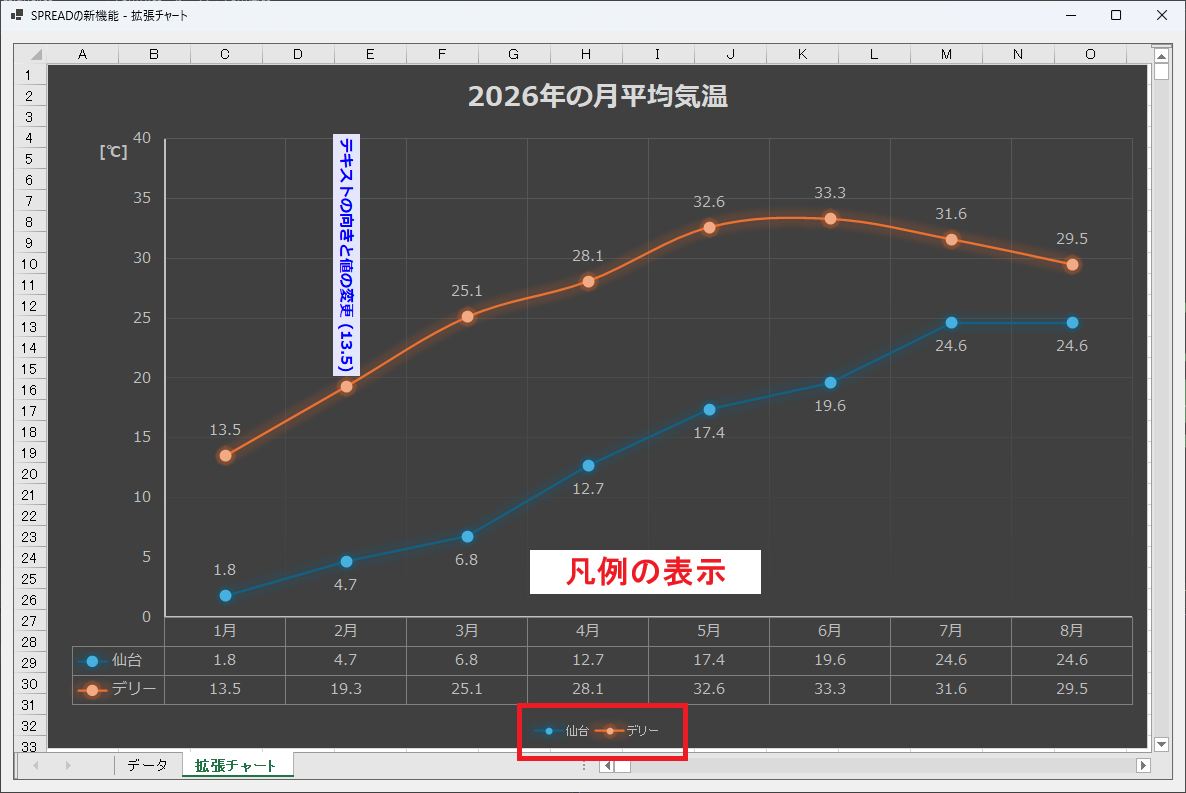Image resolution: width=1186 pixels, height=793 pixels.
Task: Select the 拡張チャート sheet tab
Action: pos(236,765)
